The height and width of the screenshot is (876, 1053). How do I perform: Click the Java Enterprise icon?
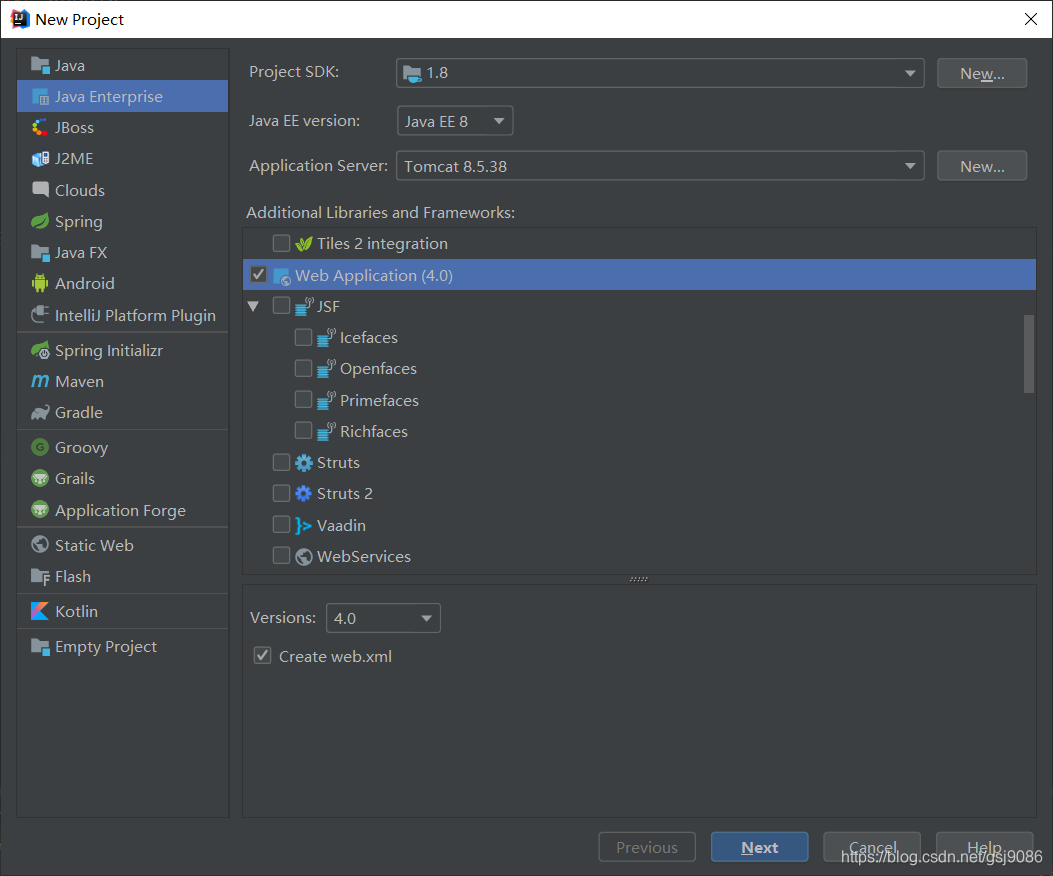coord(40,97)
